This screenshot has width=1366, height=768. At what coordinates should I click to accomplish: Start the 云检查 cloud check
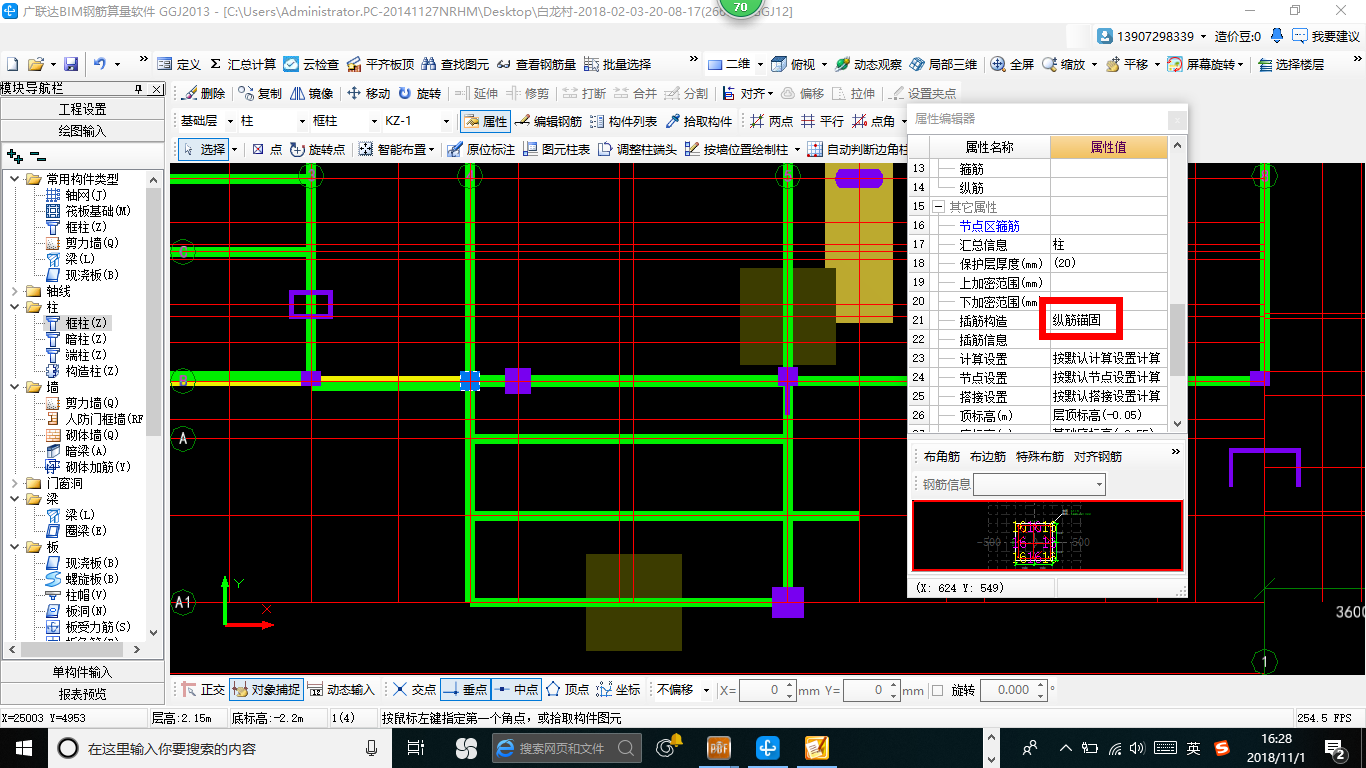tap(311, 64)
